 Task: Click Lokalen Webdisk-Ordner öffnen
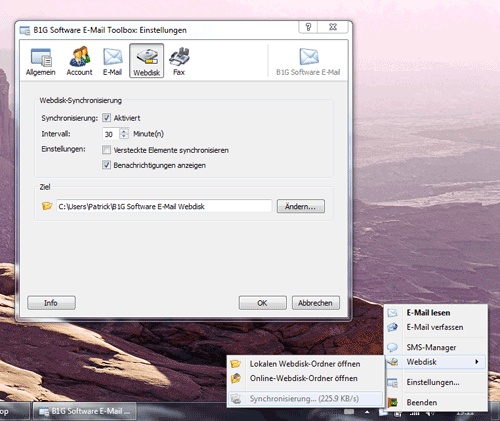(305, 364)
